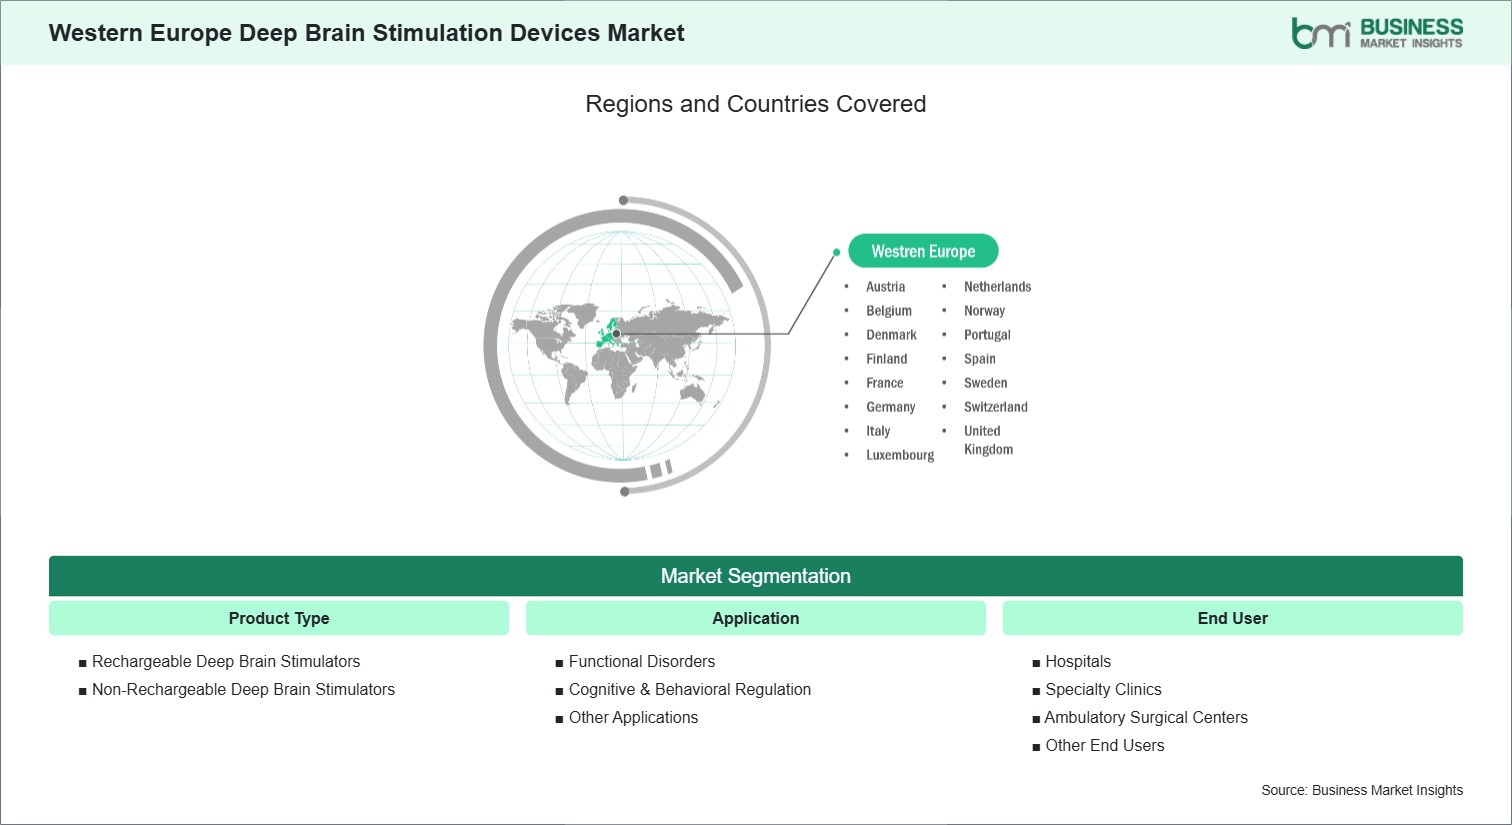The width and height of the screenshot is (1512, 825).
Task: Click the page title Western Europe Deep Brain Stimulation Devices Market
Action: coord(367,33)
